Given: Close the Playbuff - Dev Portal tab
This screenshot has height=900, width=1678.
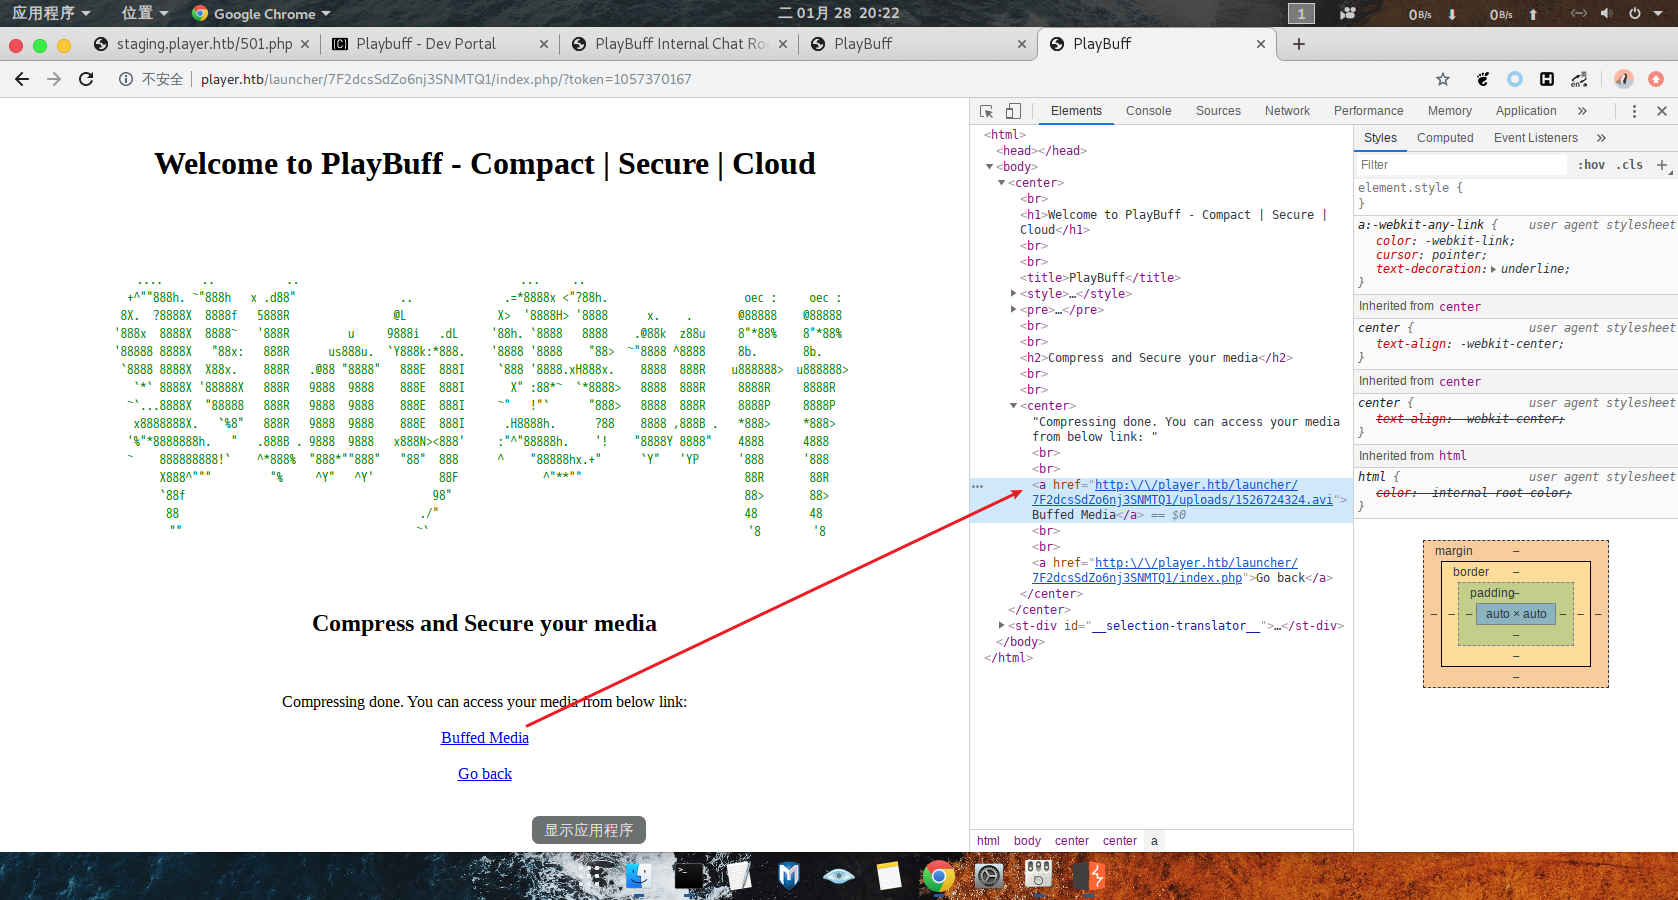Looking at the screenshot, I should (x=543, y=44).
